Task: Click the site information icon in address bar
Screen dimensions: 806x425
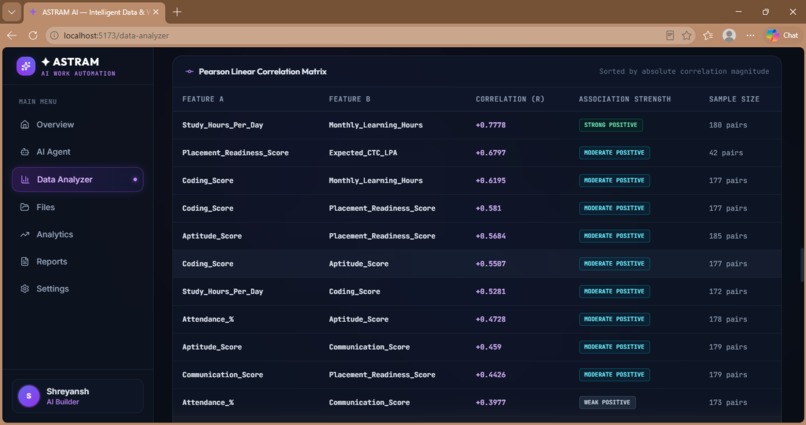Action: coord(54,35)
